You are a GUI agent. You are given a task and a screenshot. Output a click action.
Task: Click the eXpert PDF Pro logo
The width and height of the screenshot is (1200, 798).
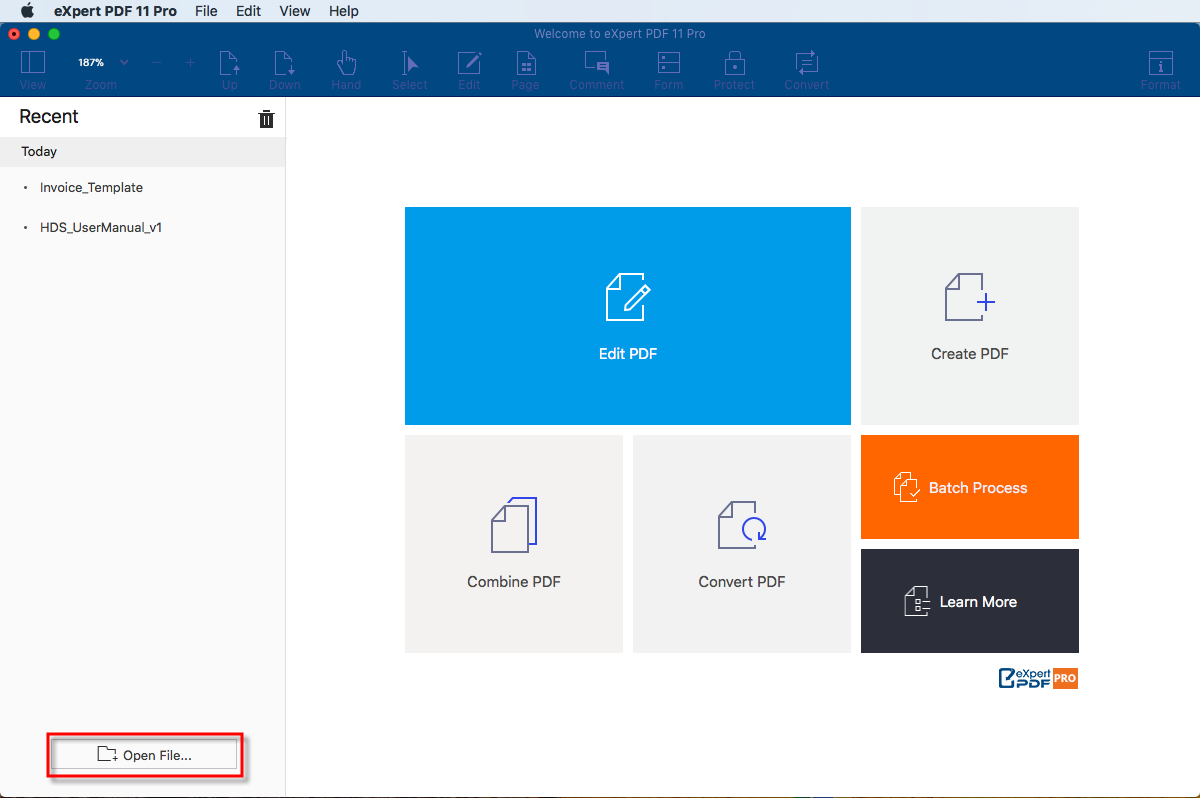[x=1038, y=678]
